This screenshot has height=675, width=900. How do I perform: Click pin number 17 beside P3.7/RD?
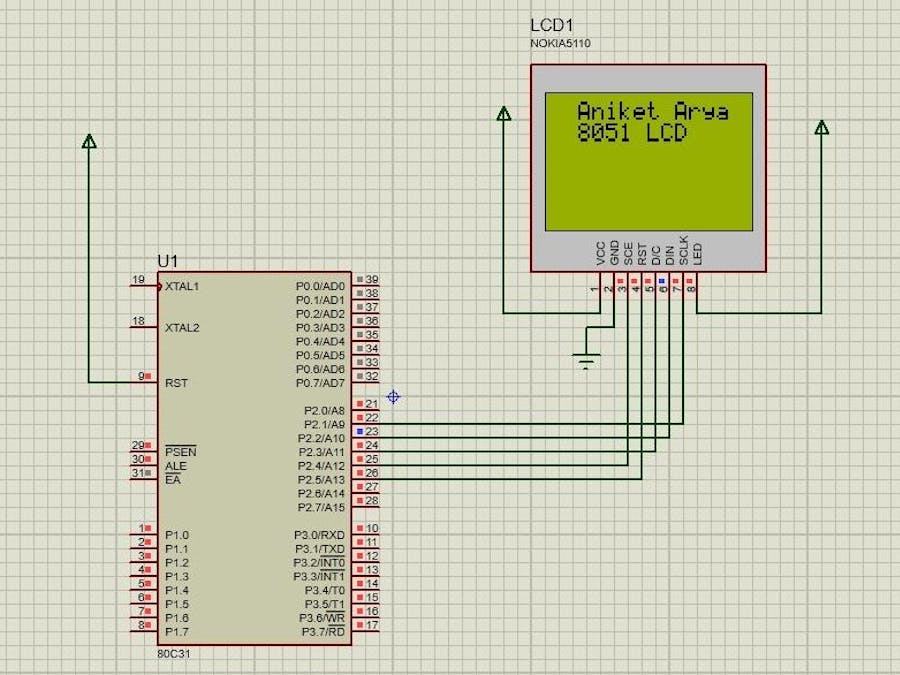point(372,624)
